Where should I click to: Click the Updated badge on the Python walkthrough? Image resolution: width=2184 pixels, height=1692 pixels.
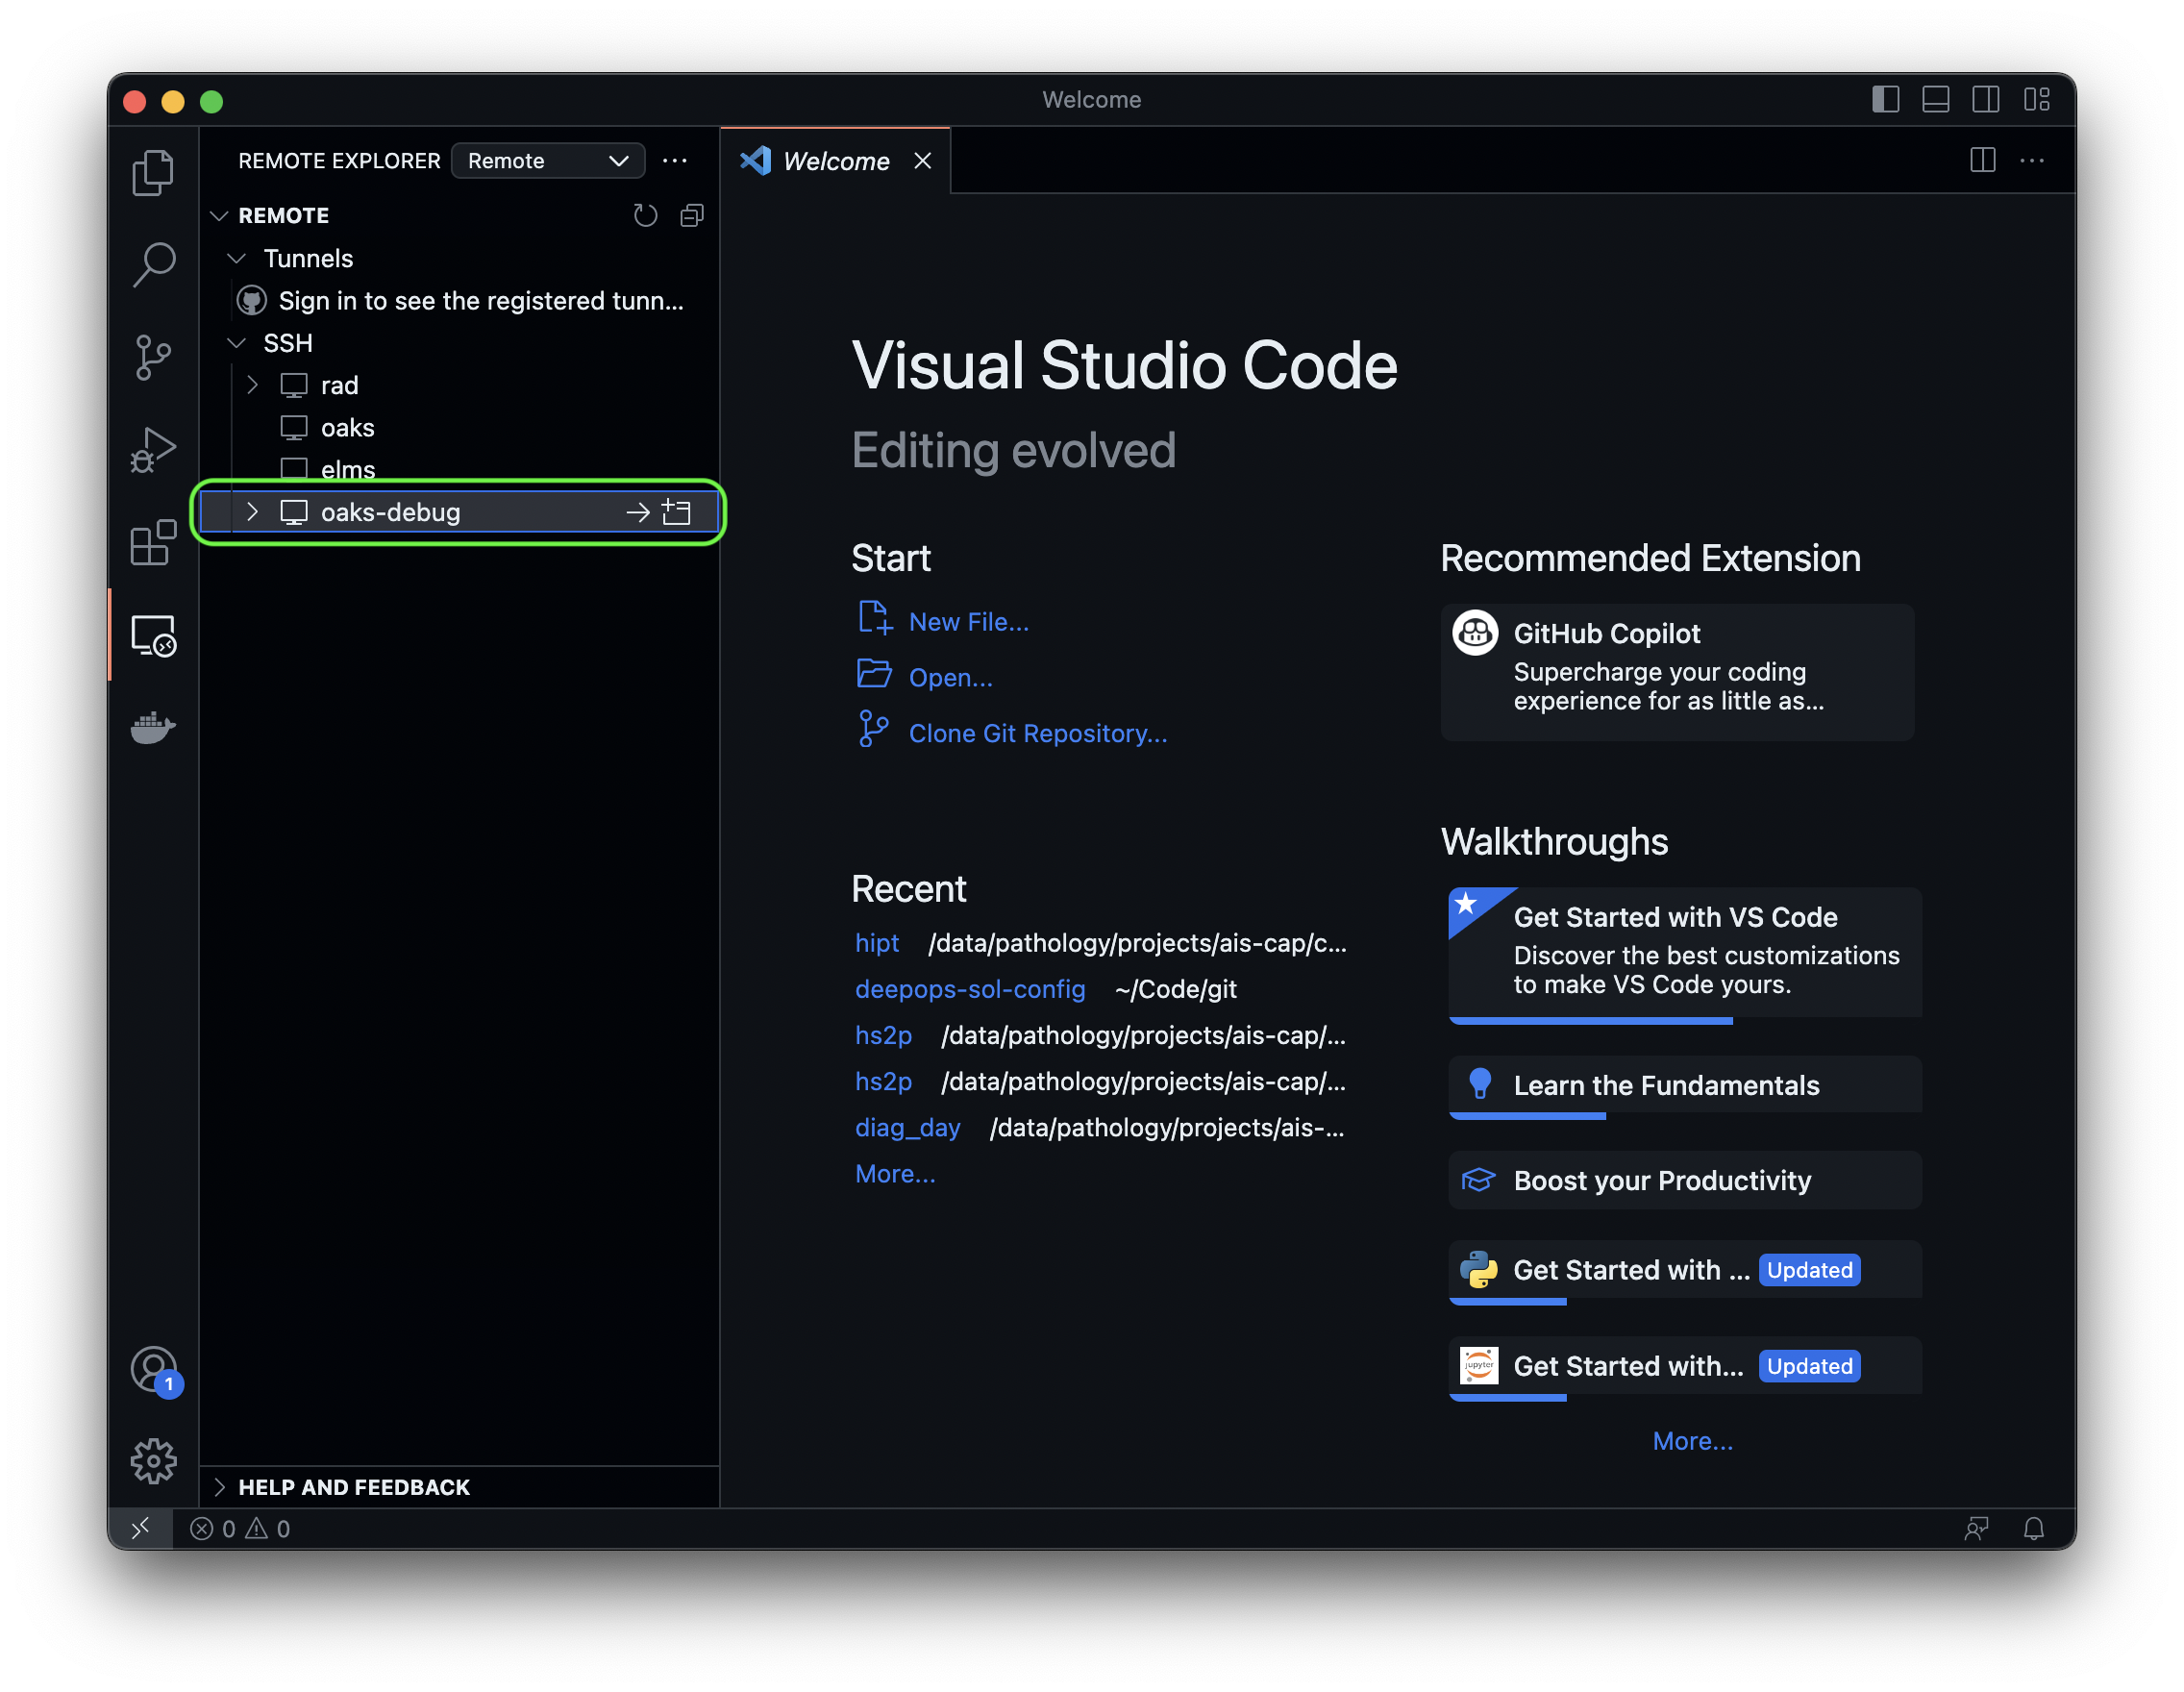coord(1809,1270)
